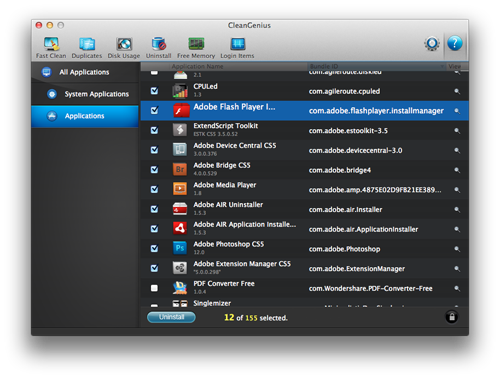The image size is (500, 379).
Task: Select the Uninstall toolbar icon
Action: coord(158,48)
